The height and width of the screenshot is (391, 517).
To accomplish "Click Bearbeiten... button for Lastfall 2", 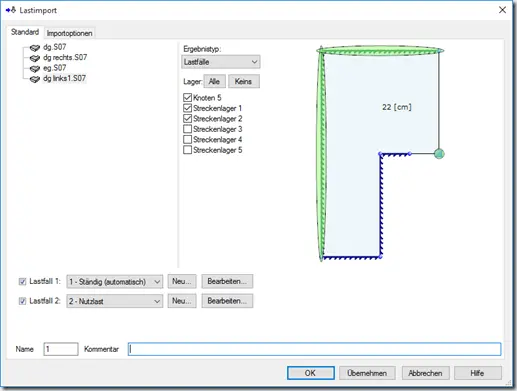I will pos(227,301).
